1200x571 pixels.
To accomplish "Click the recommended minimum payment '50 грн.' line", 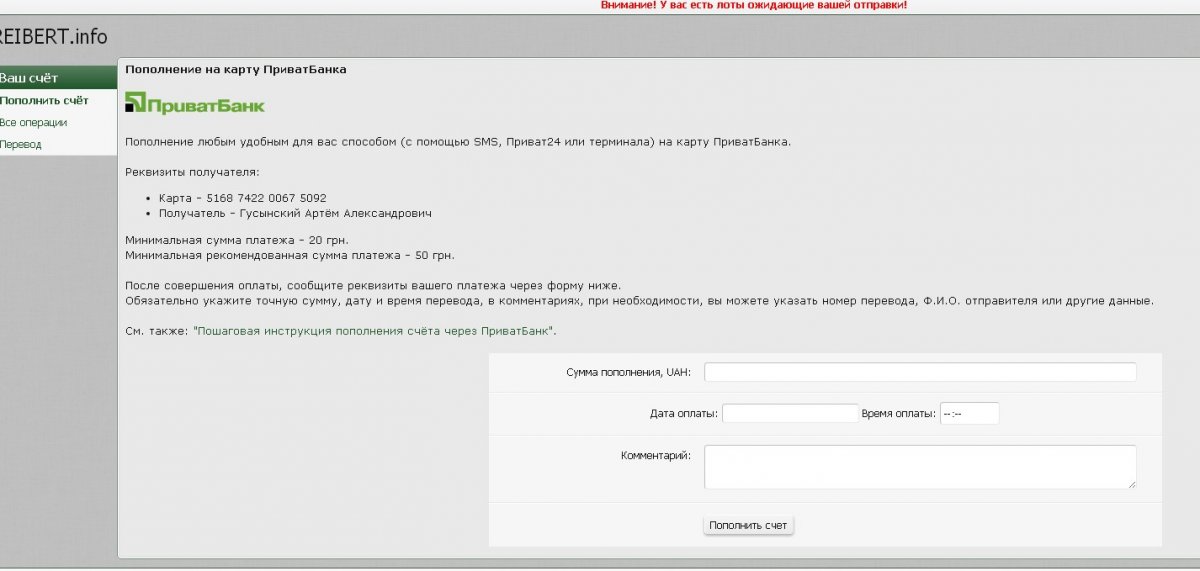I will [x=290, y=255].
